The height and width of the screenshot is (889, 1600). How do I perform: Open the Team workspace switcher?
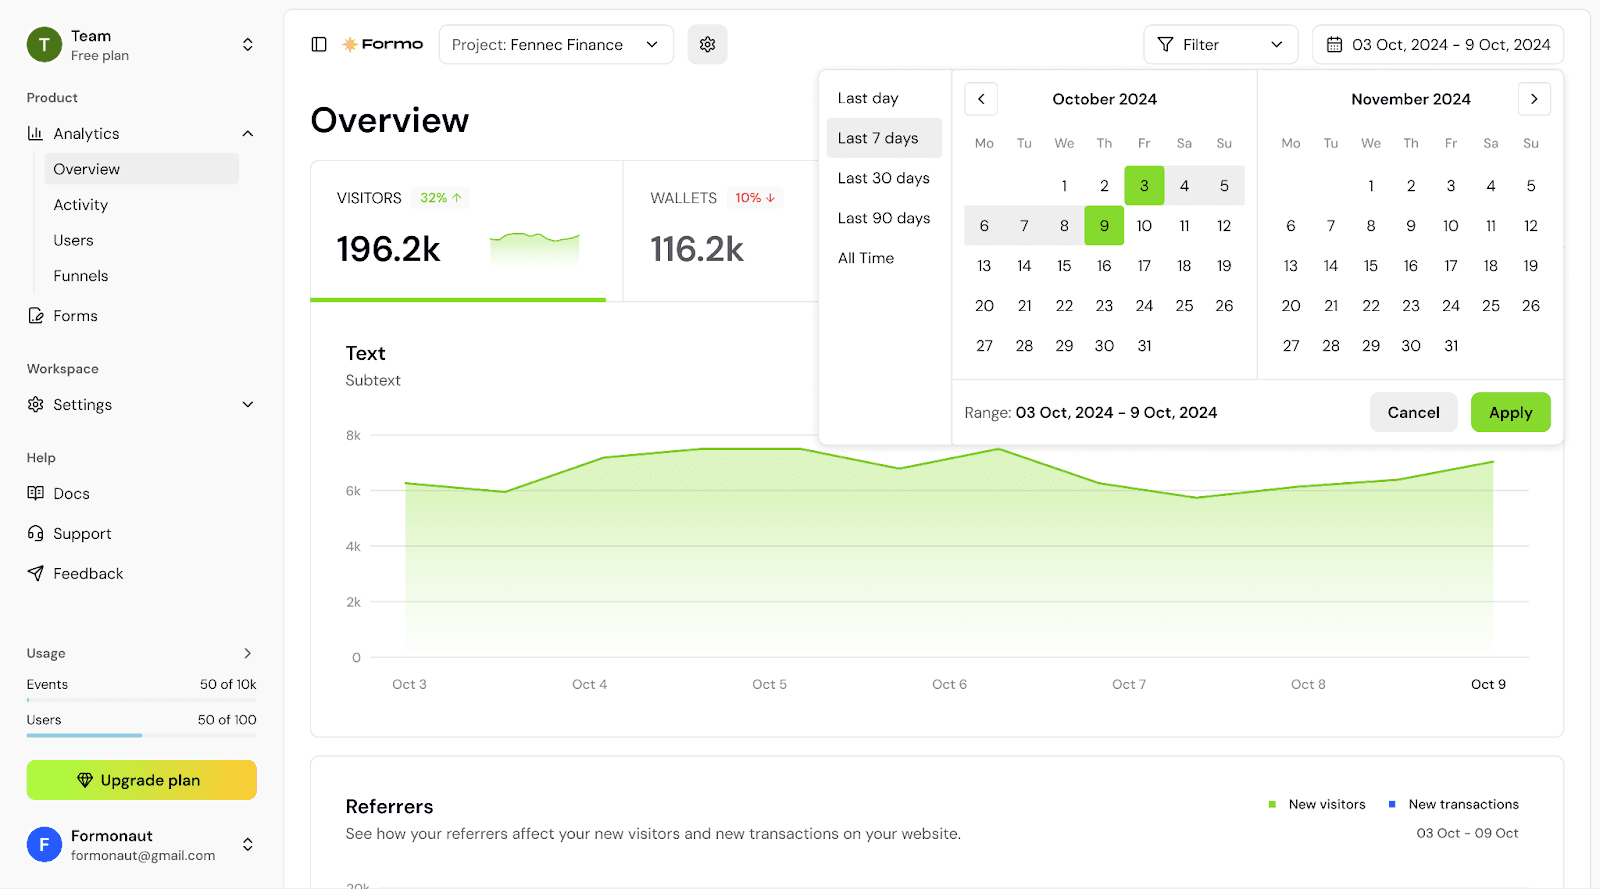pos(248,45)
